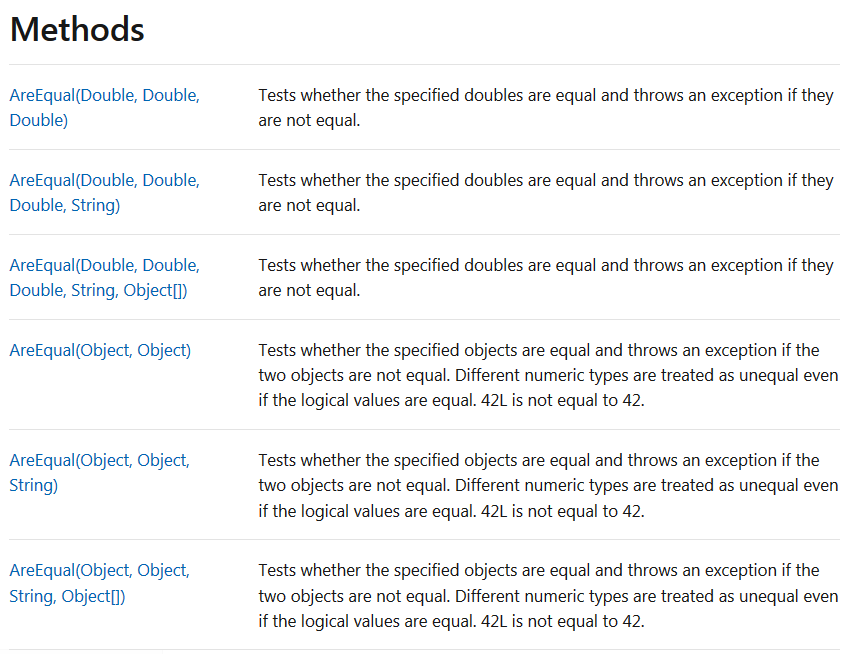
Task: Open AreEqual(Object, Object, String, Object[]) link
Action: click(100, 583)
